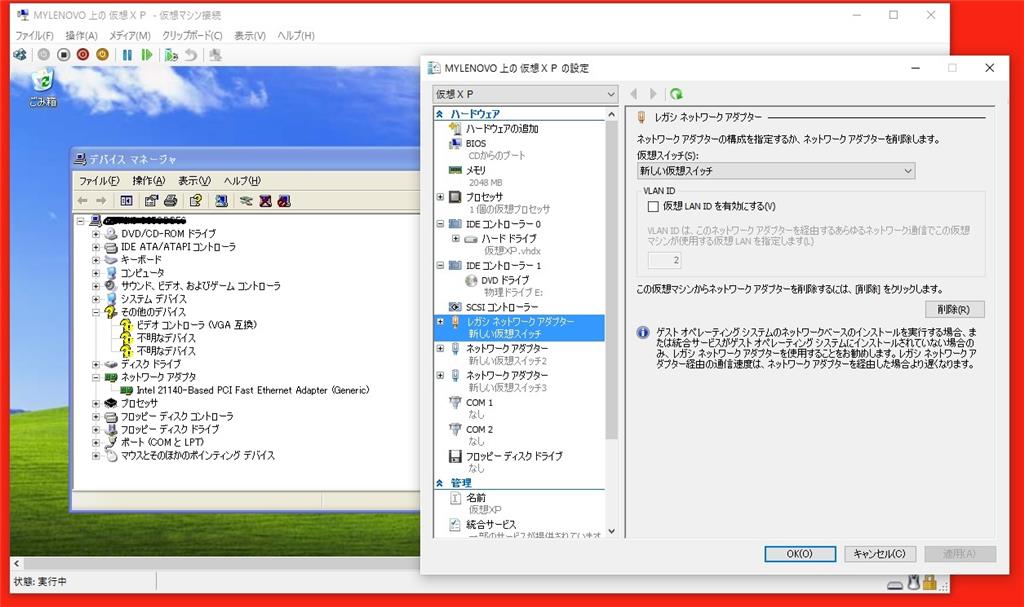This screenshot has height=607, width=1024.
Task: Click the forward arrow in the settings dialog
Action: click(652, 94)
